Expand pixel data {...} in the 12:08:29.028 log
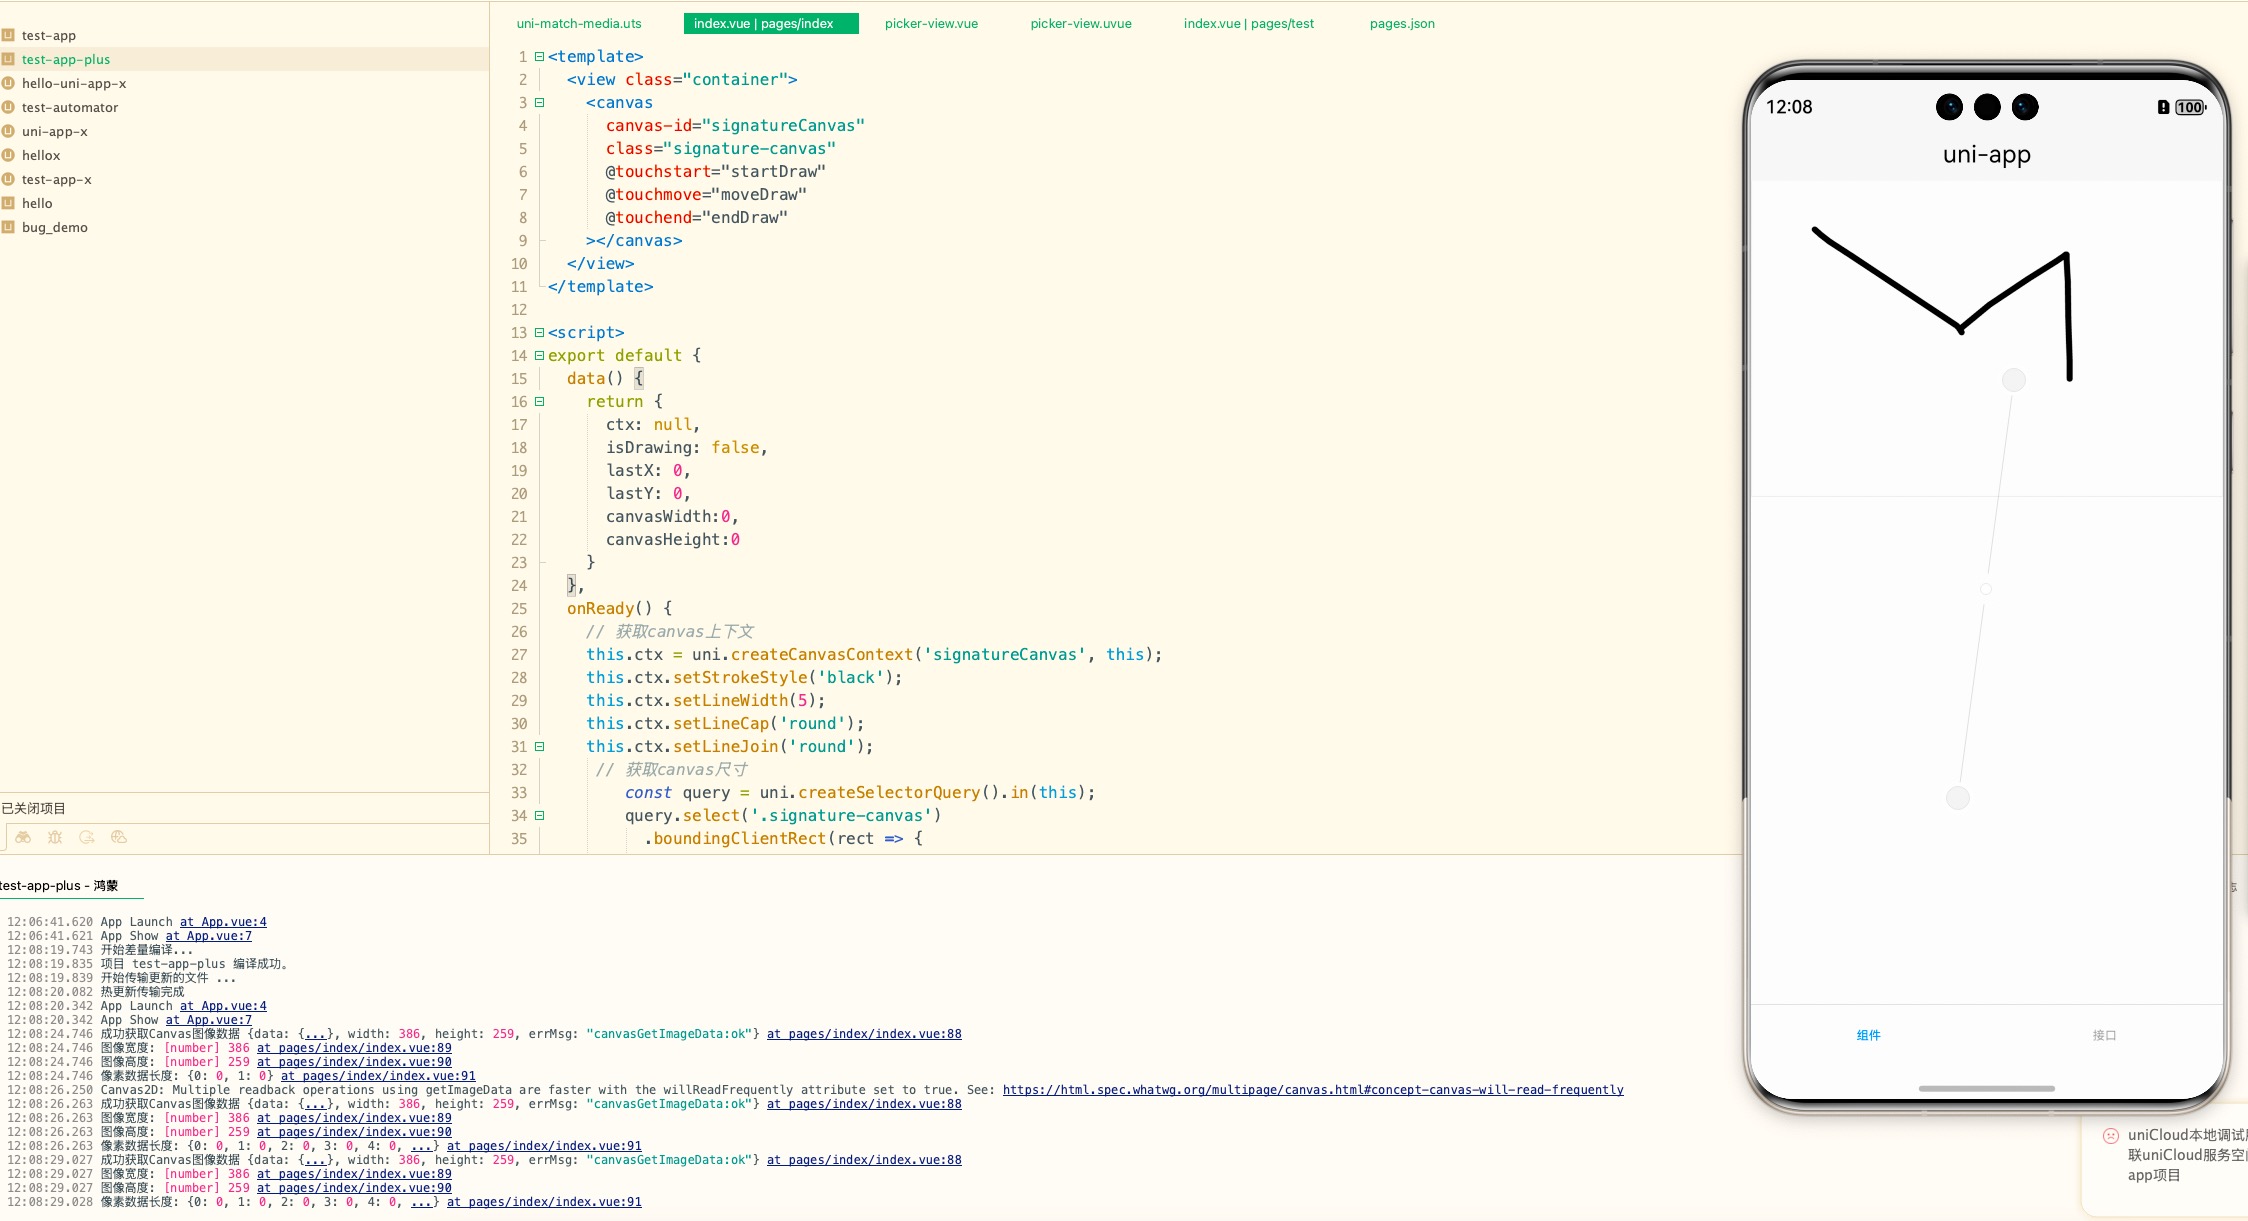Image resolution: width=2248 pixels, height=1221 pixels. [422, 1202]
